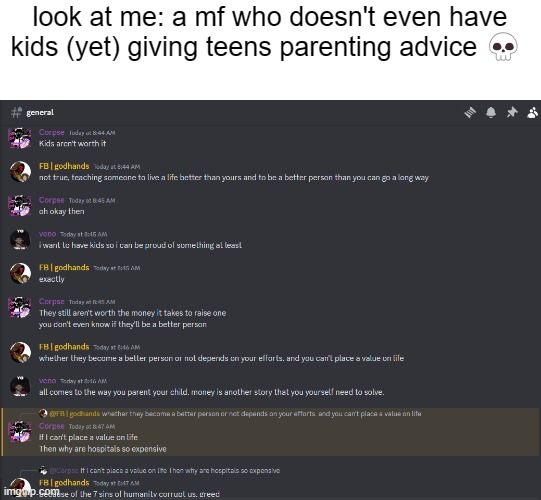Click veno username above 'all comes to the way'
The width and height of the screenshot is (541, 500).
click(48, 381)
